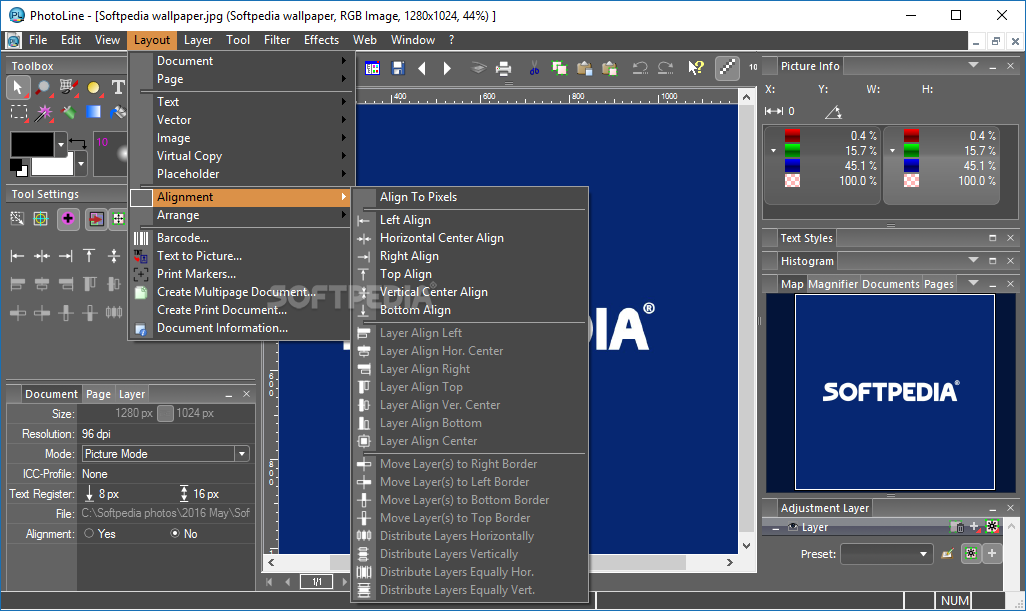
Task: Open the browse/document overview toolbar icon
Action: click(372, 67)
